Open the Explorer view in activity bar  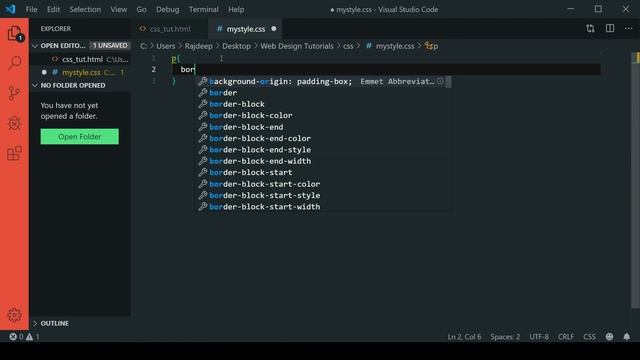point(14,33)
